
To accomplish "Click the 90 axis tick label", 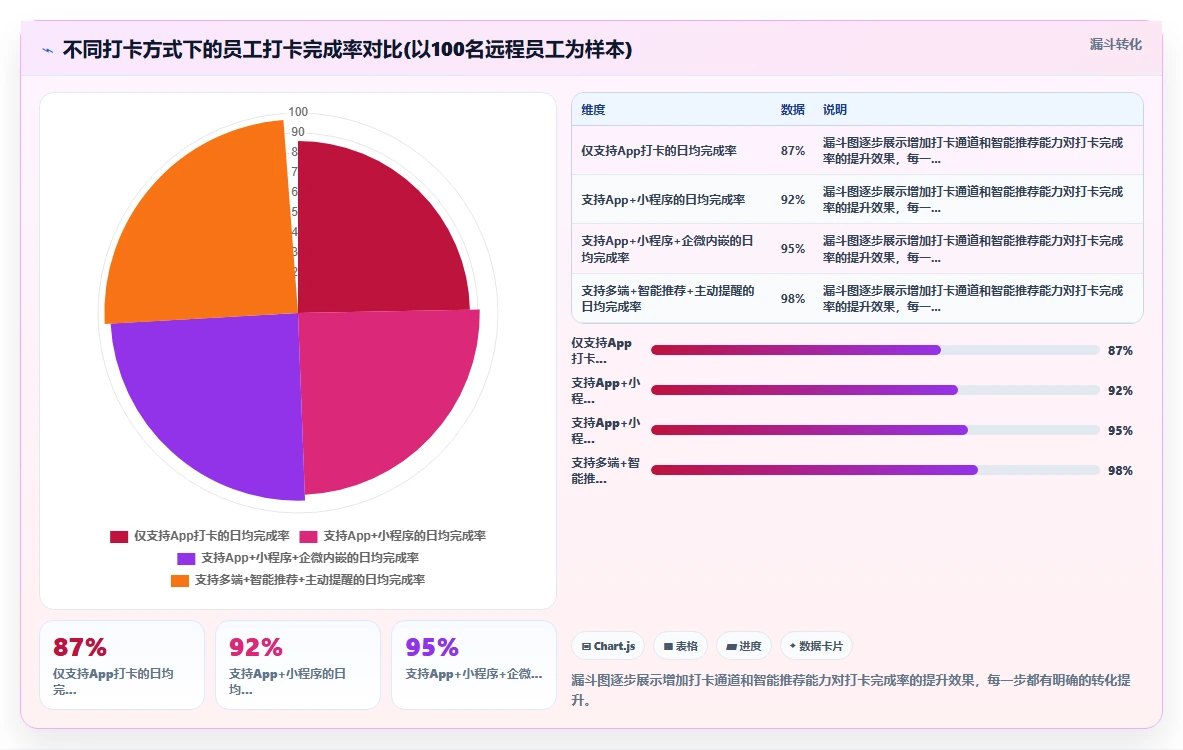I will [298, 131].
